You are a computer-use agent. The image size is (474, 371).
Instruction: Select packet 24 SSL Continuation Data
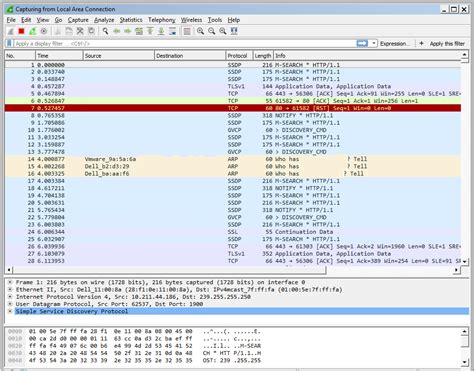click(233, 232)
